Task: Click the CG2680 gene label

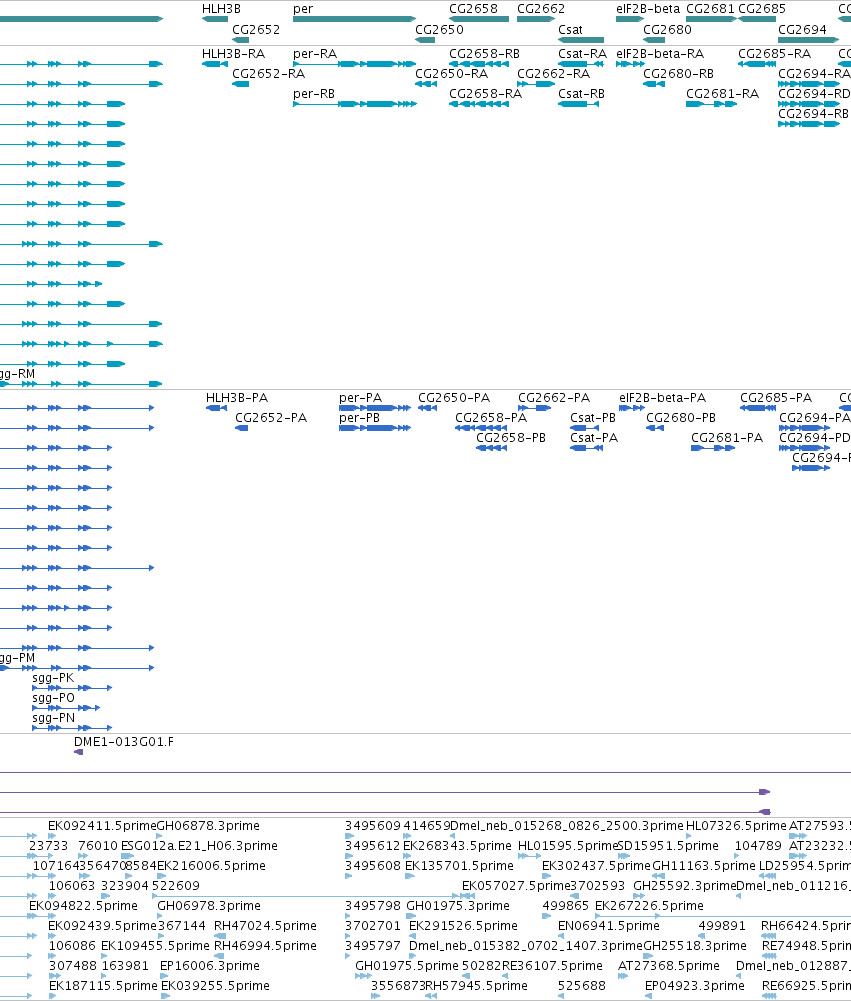Action: pos(667,29)
